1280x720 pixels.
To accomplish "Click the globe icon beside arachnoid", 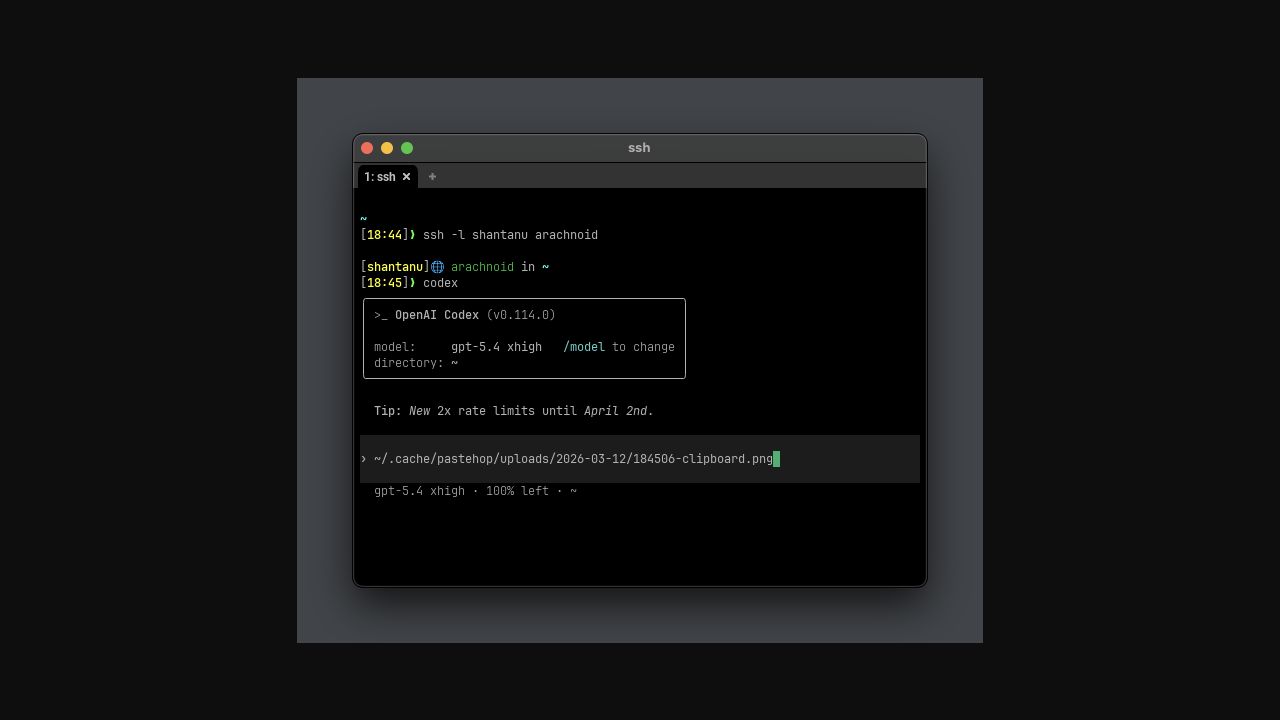I will point(437,267).
